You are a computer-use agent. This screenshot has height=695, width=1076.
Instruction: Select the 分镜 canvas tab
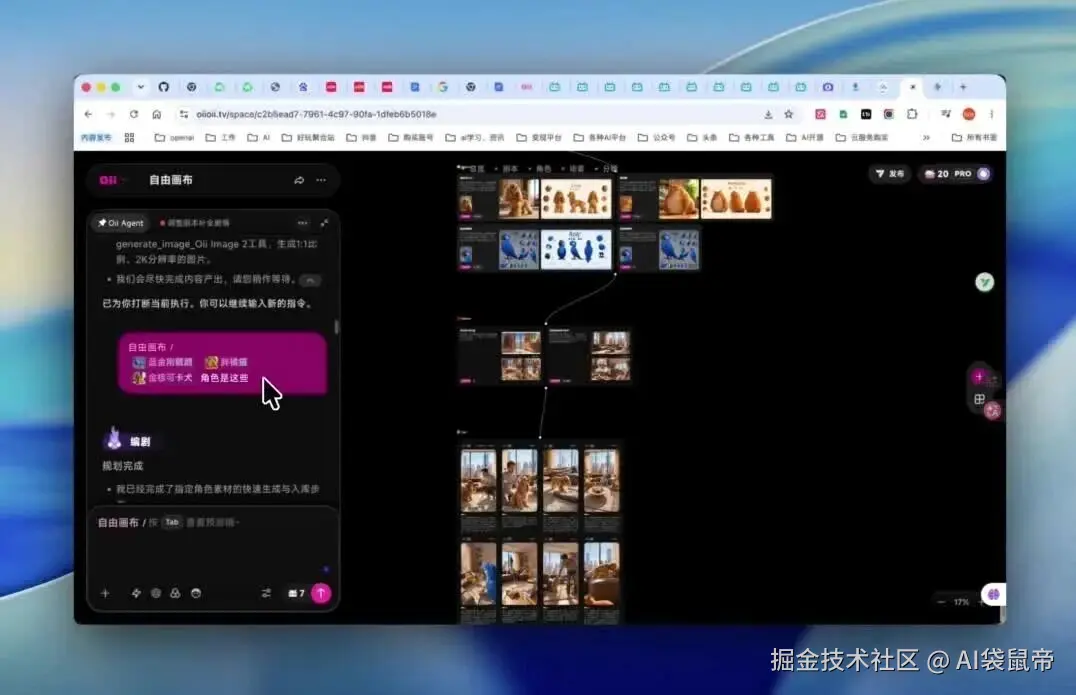tap(610, 168)
